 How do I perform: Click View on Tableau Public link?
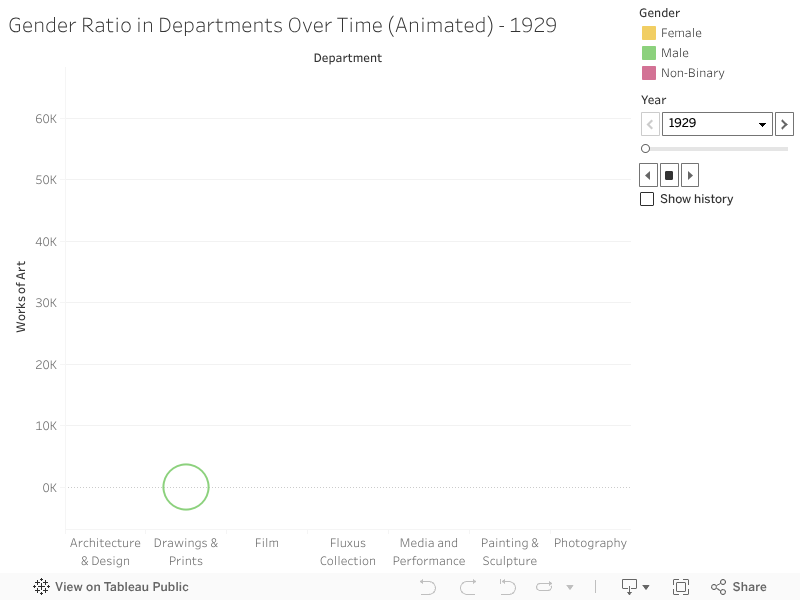(x=121, y=587)
